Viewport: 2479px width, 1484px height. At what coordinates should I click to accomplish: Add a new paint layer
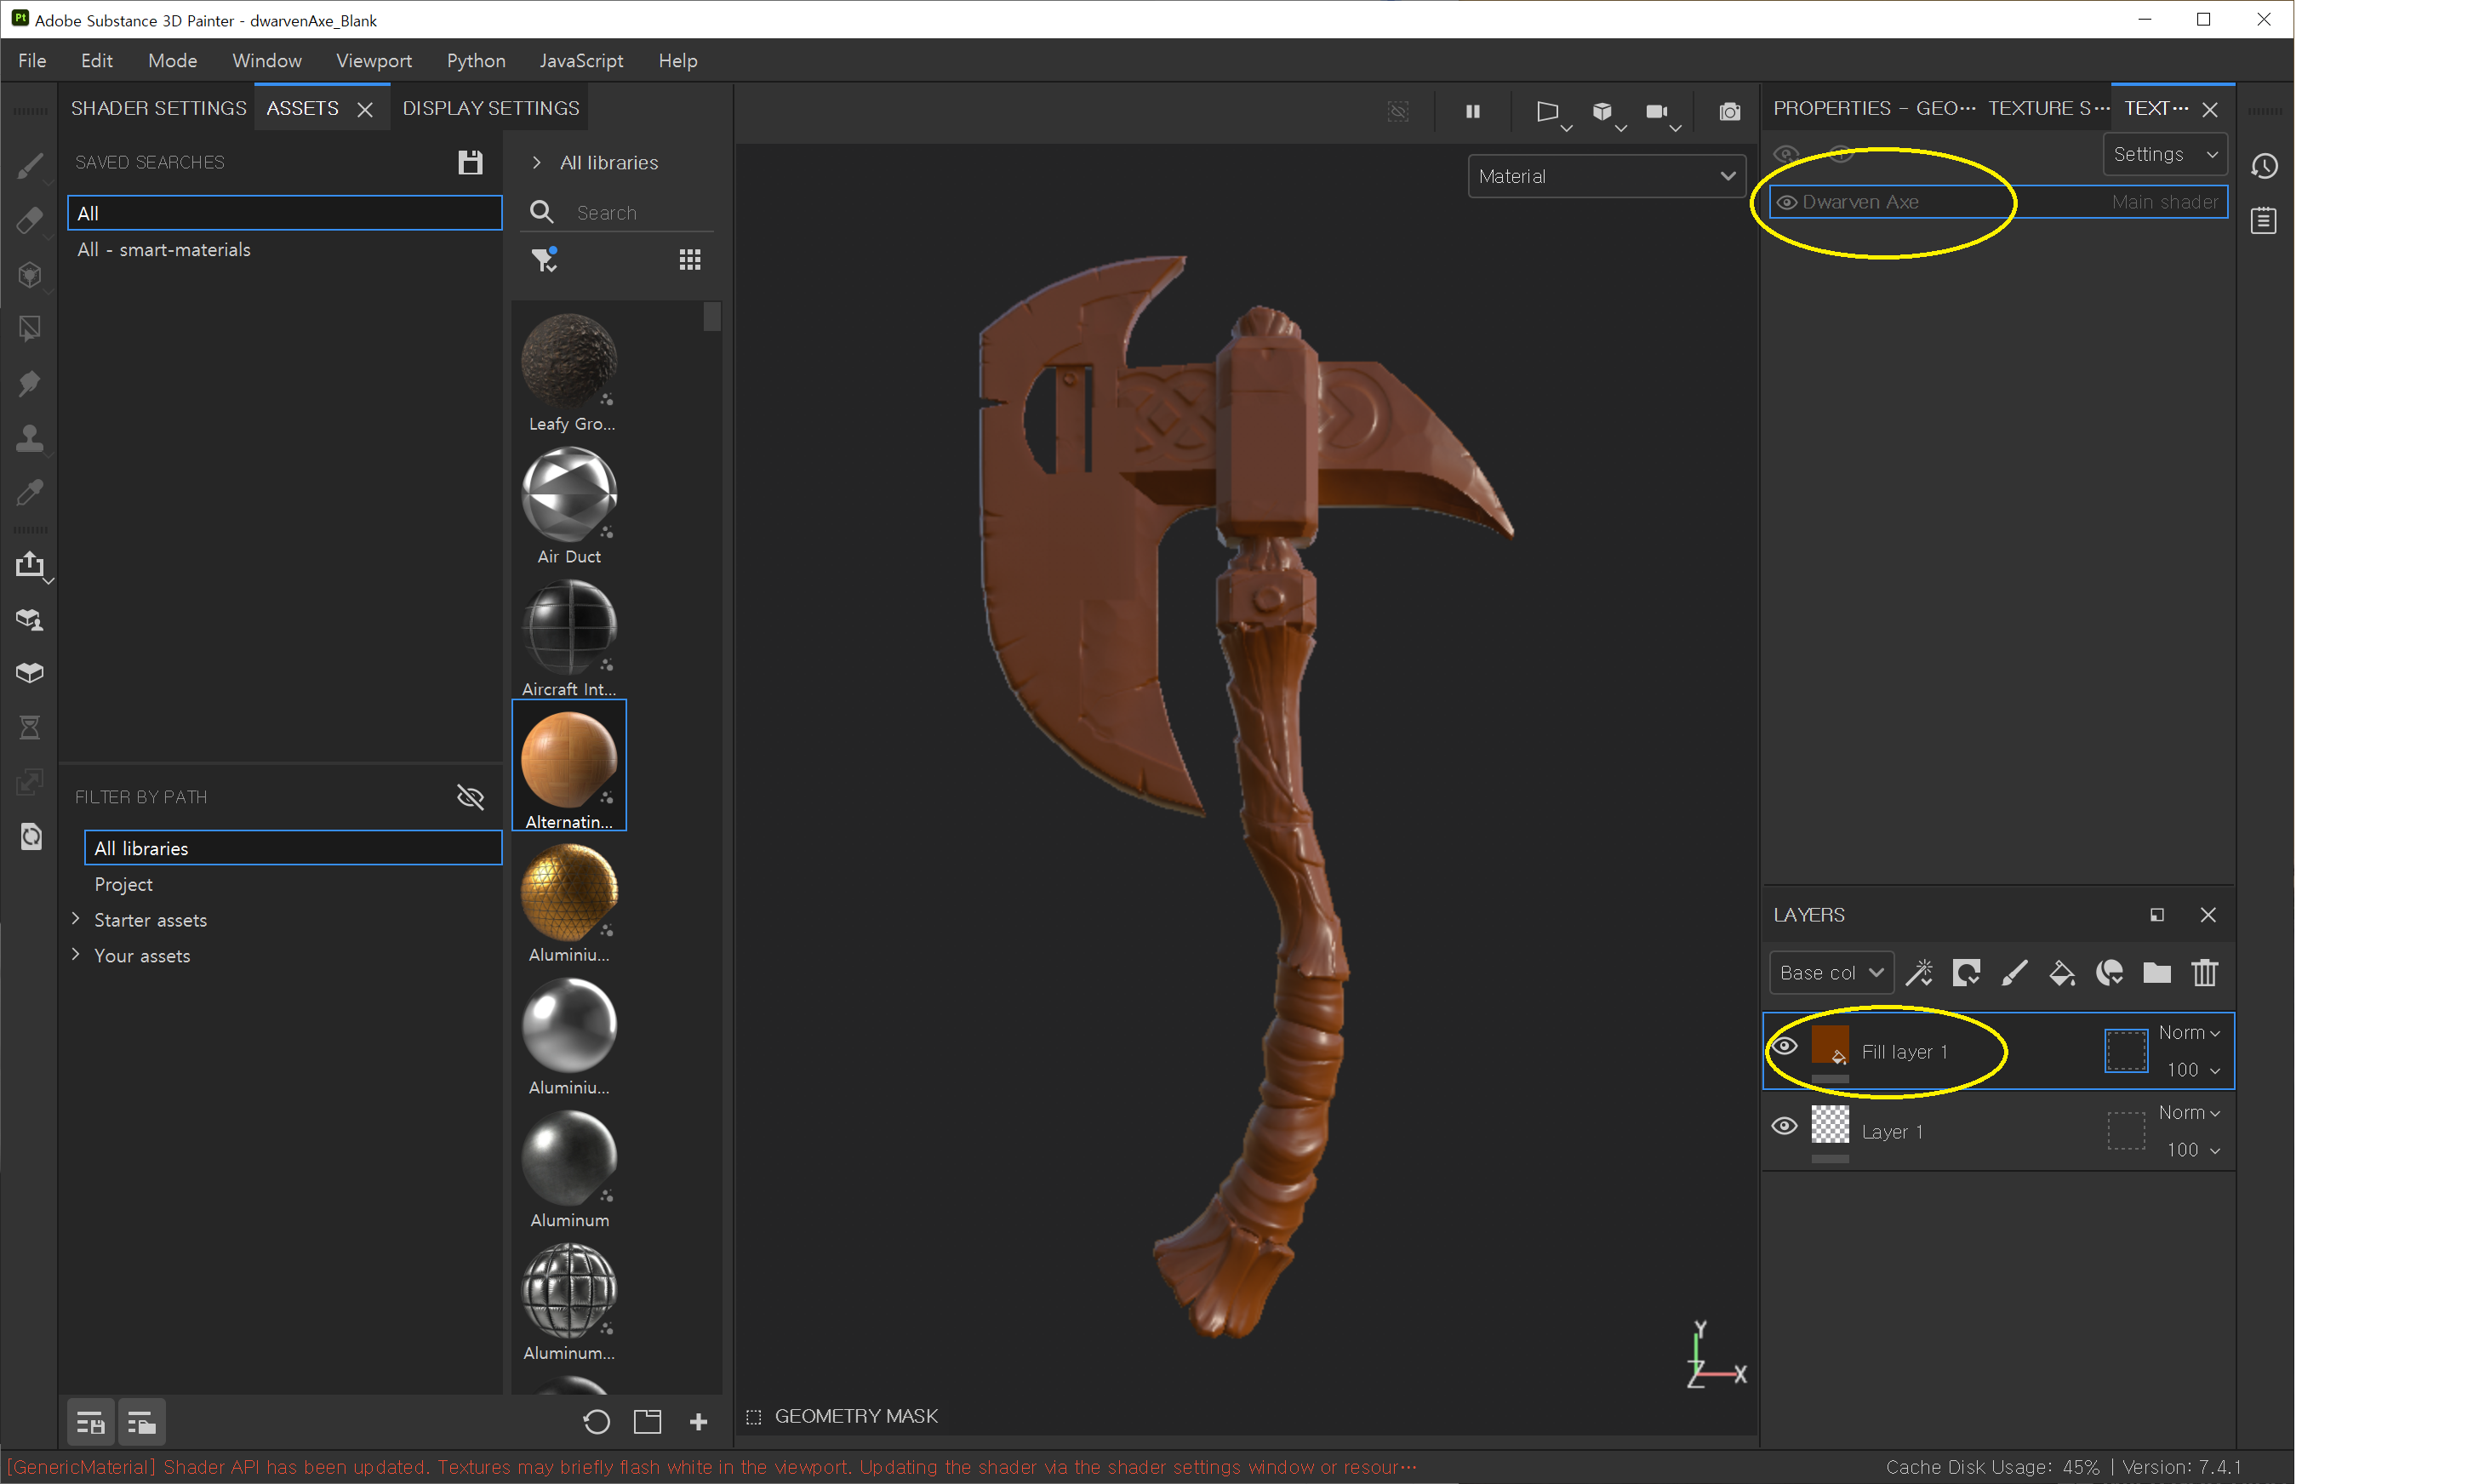(x=2014, y=972)
